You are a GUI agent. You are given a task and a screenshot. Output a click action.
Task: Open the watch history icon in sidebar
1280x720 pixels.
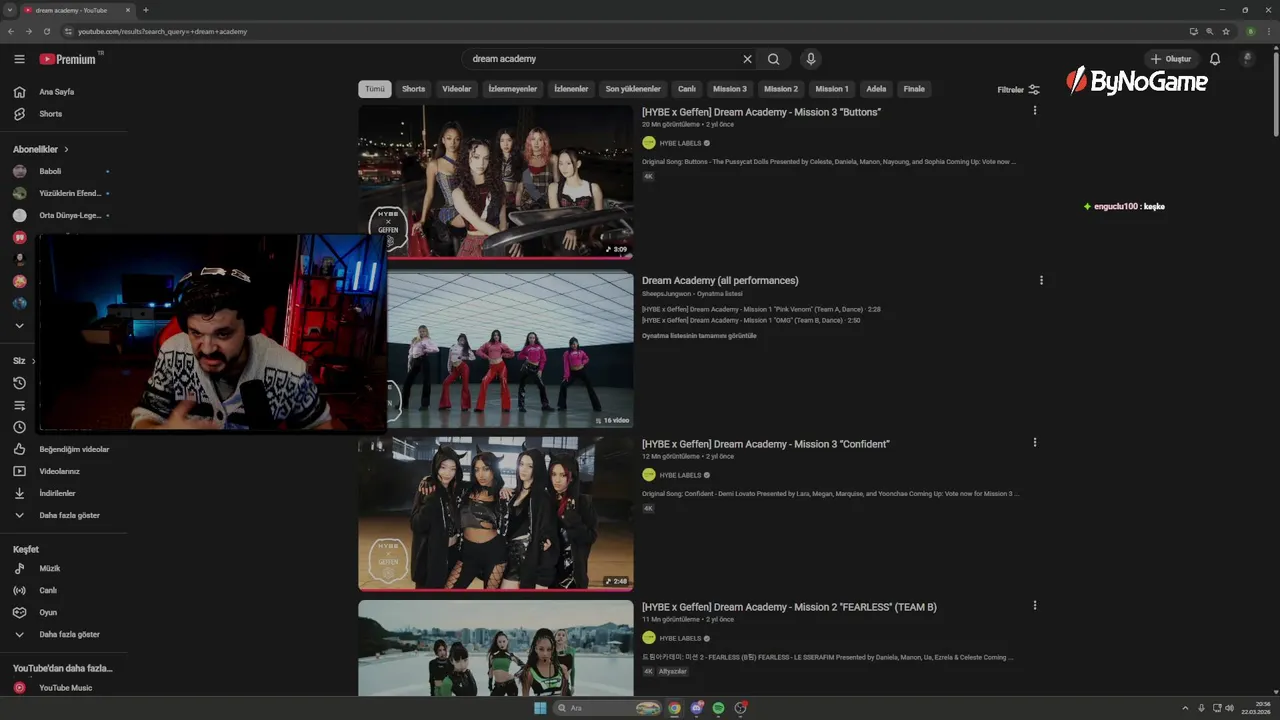(19, 383)
